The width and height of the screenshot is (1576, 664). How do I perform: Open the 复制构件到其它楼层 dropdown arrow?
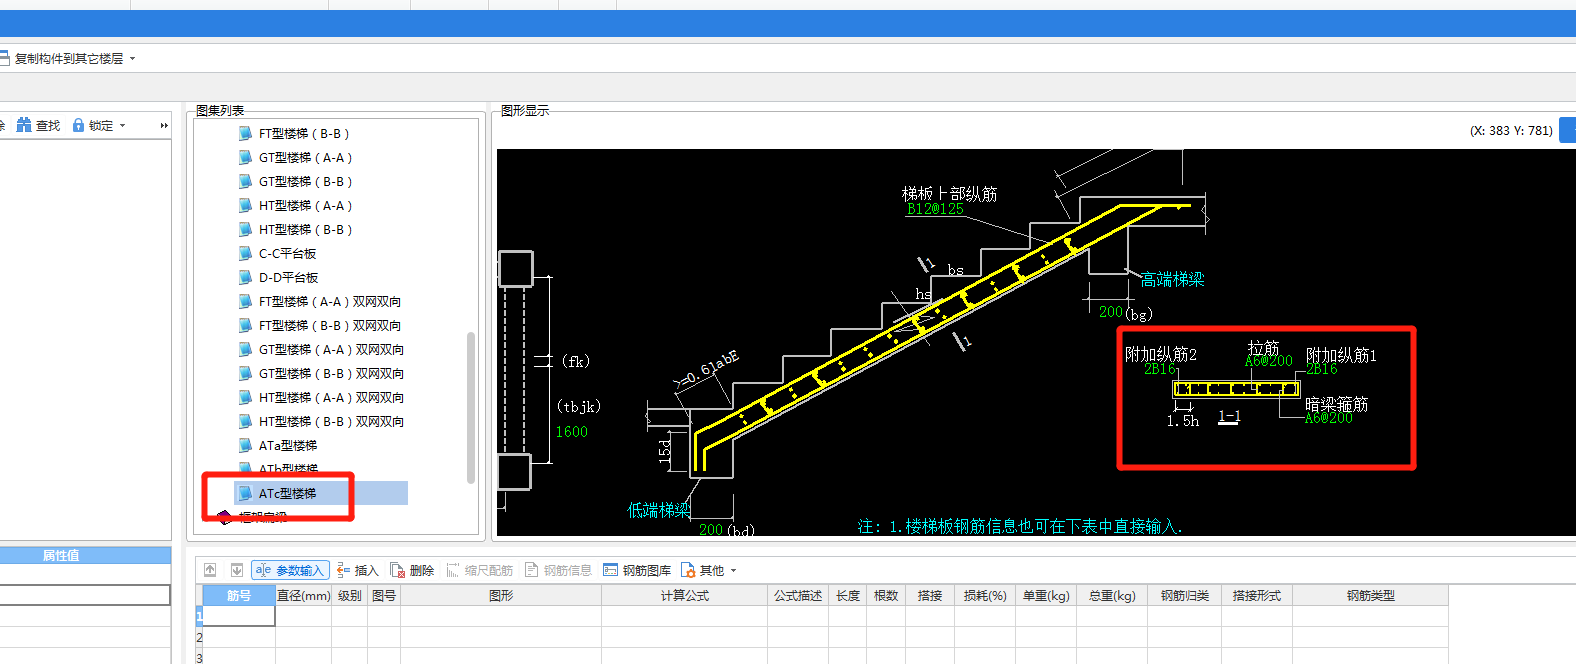click(132, 59)
